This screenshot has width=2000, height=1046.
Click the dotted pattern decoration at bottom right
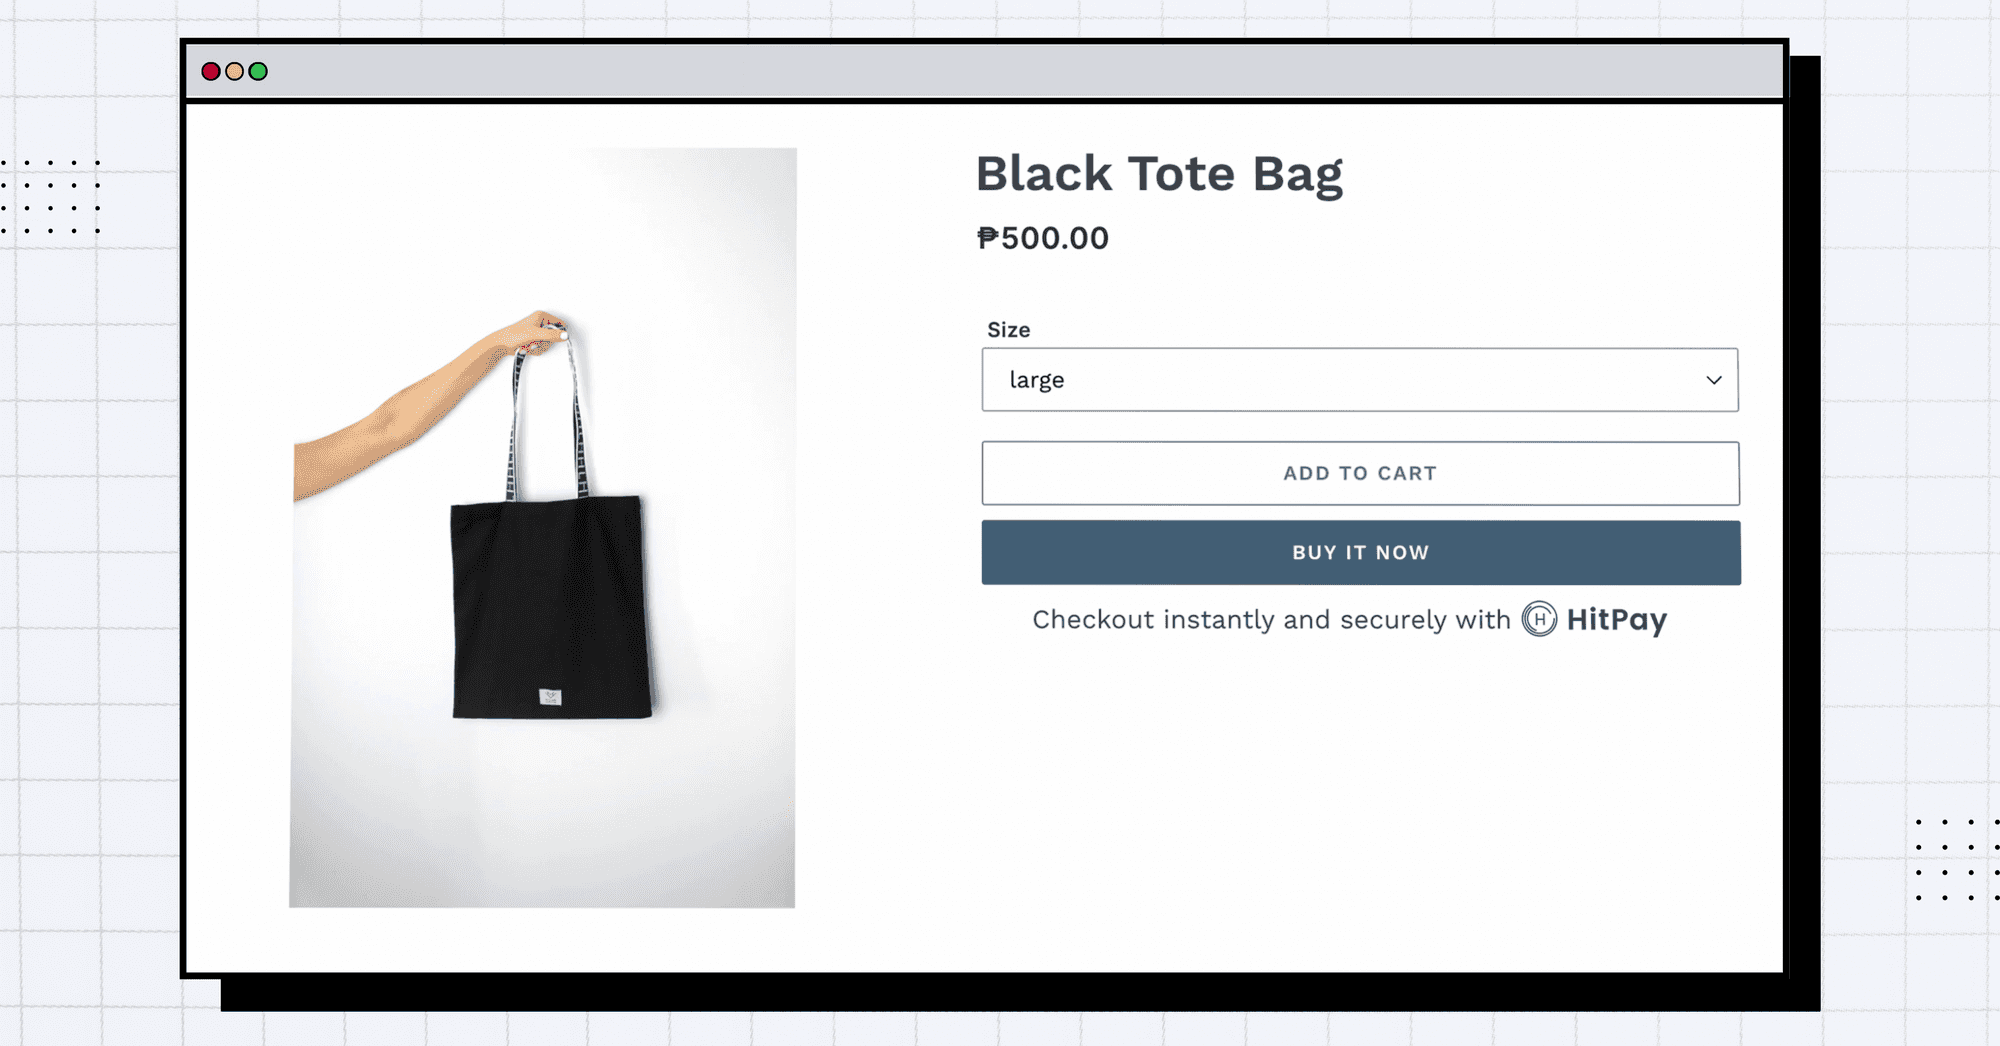point(1957,860)
